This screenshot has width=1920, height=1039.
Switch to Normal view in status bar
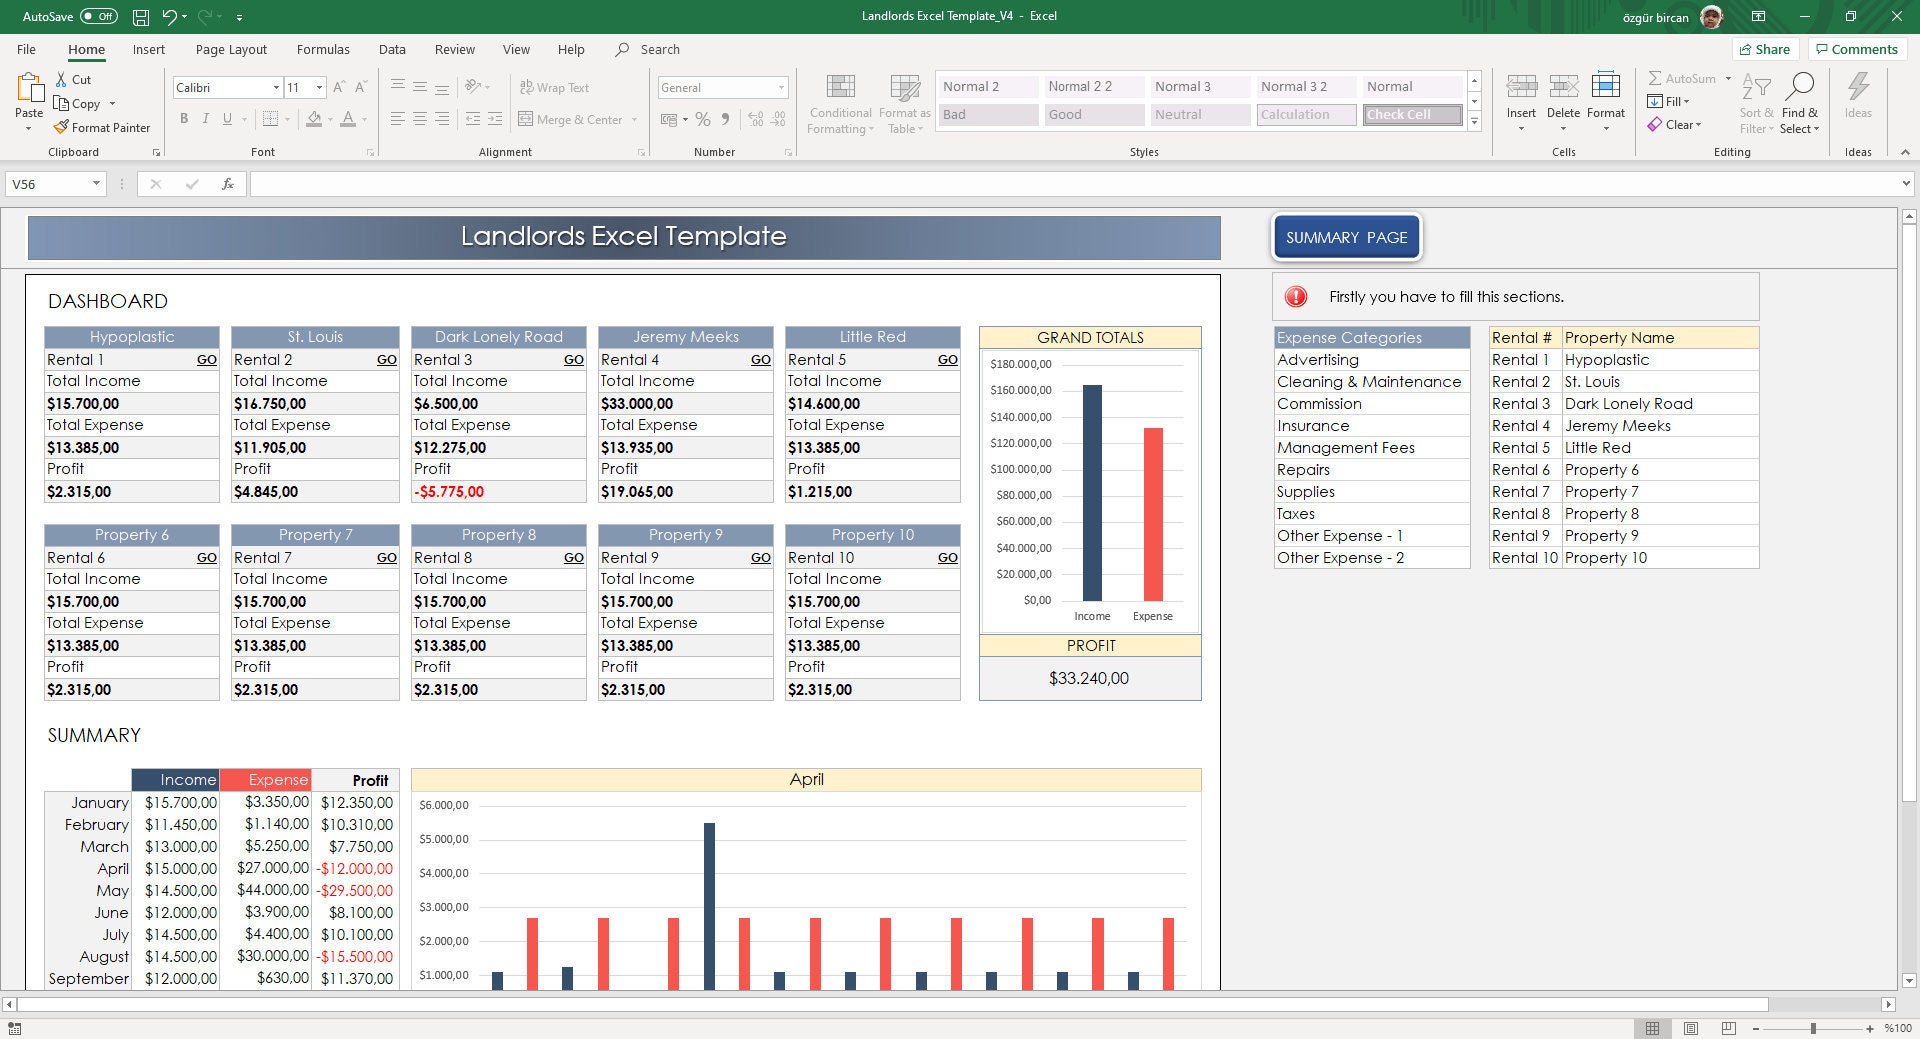[x=1652, y=1028]
